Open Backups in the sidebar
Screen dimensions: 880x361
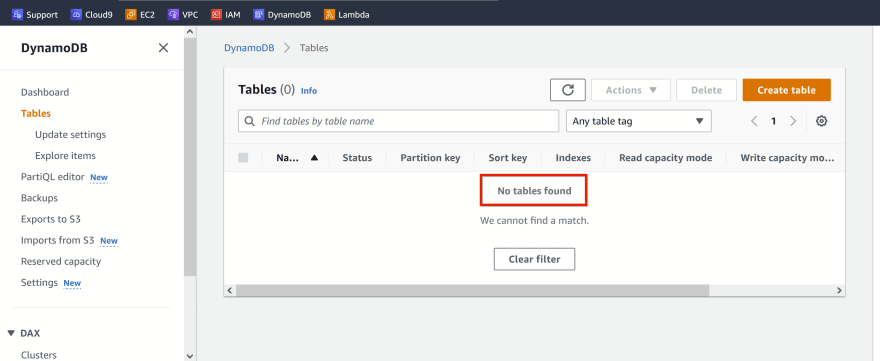coord(39,198)
